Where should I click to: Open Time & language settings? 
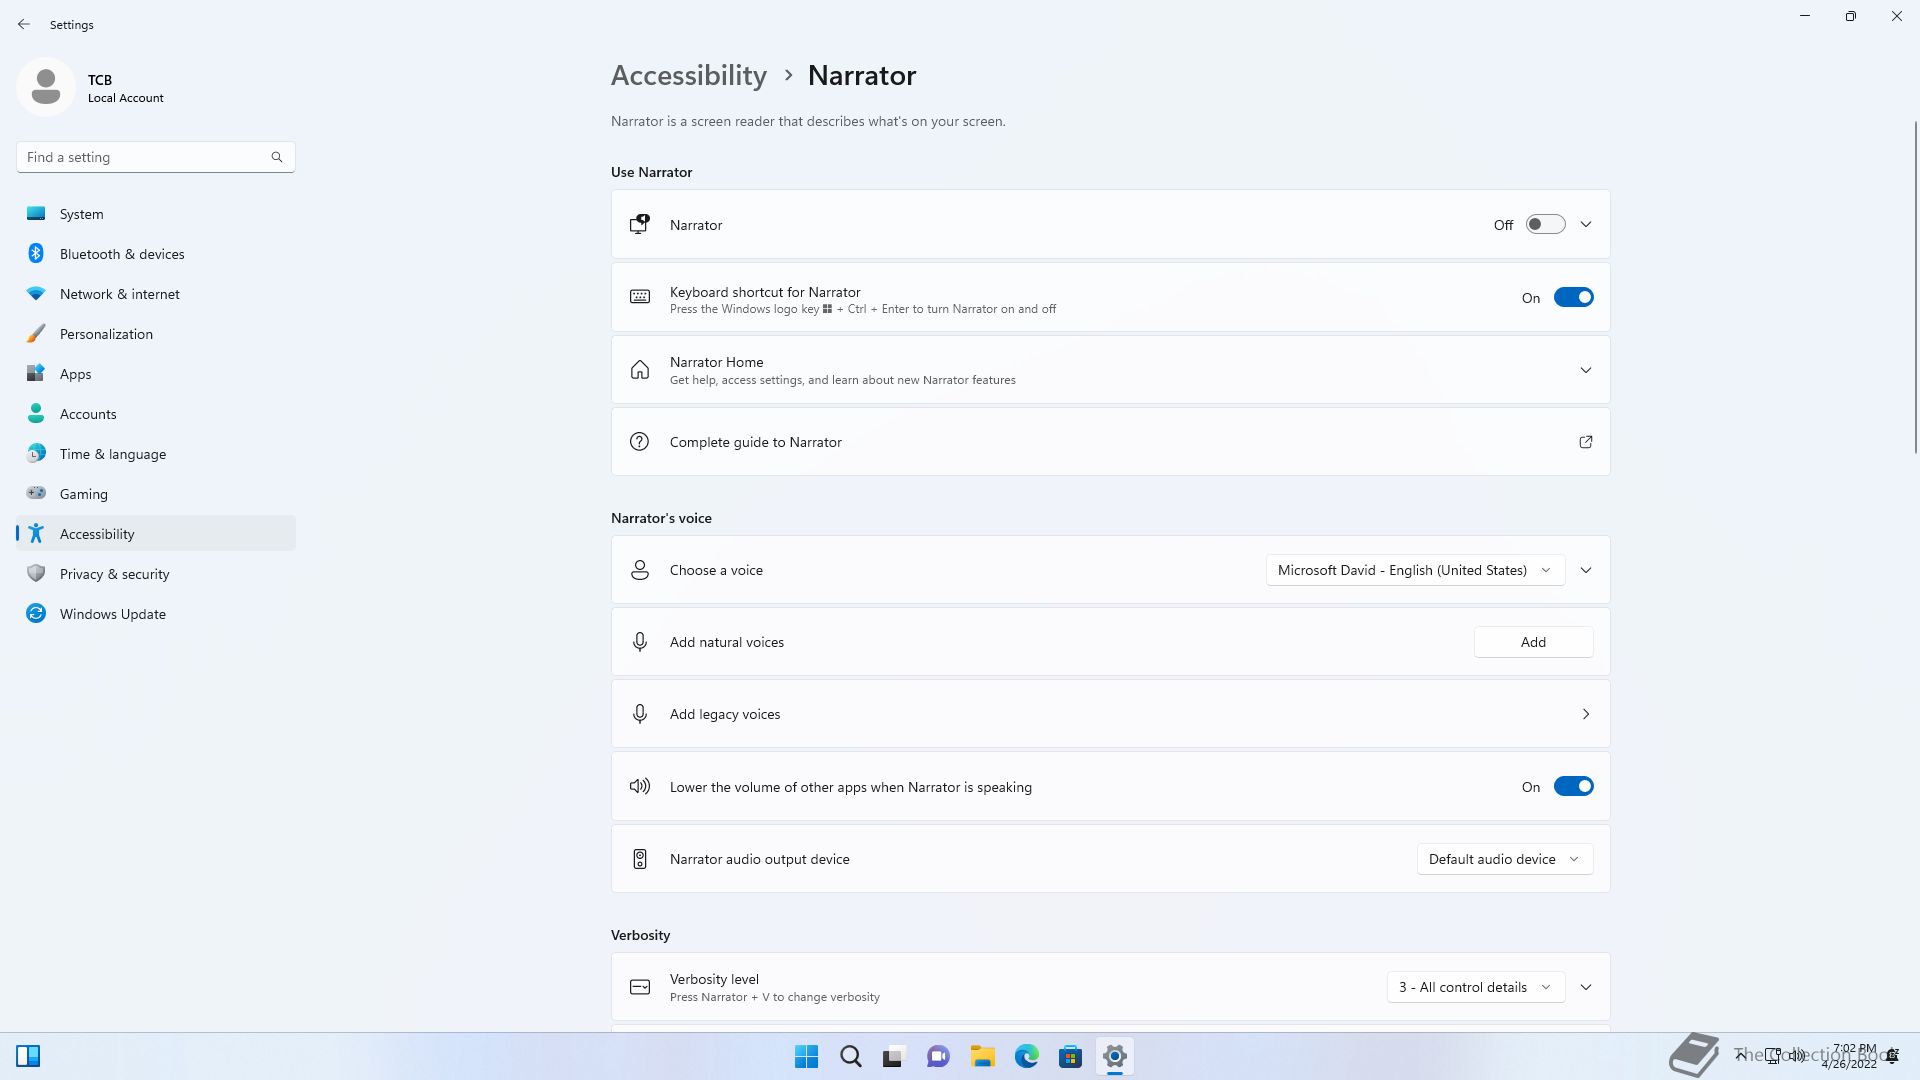click(156, 454)
